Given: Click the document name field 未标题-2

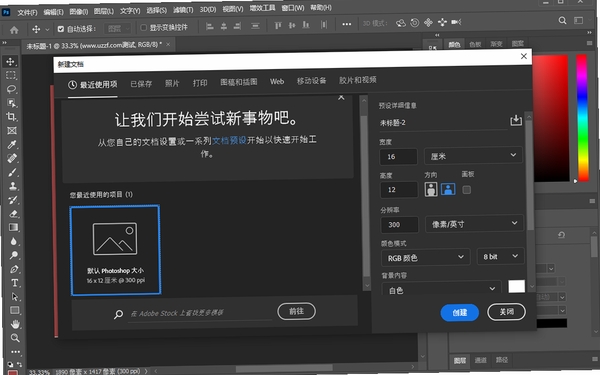Looking at the screenshot, I should pyautogui.click(x=443, y=122).
